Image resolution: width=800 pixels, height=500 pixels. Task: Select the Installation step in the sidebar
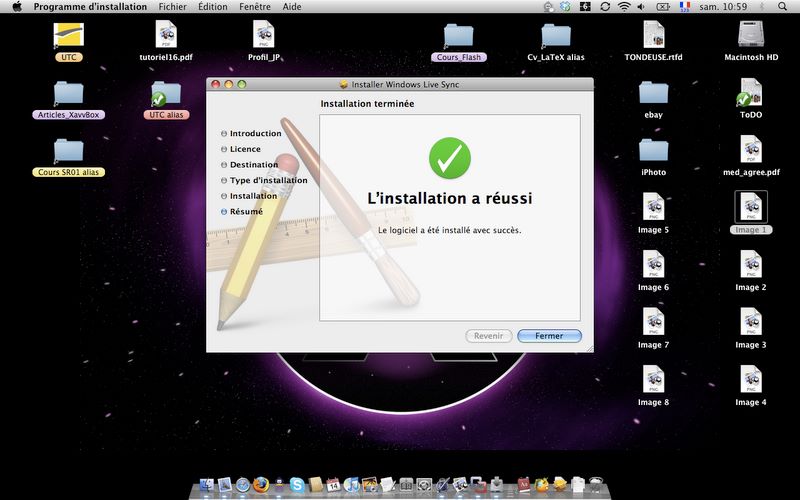pos(249,196)
